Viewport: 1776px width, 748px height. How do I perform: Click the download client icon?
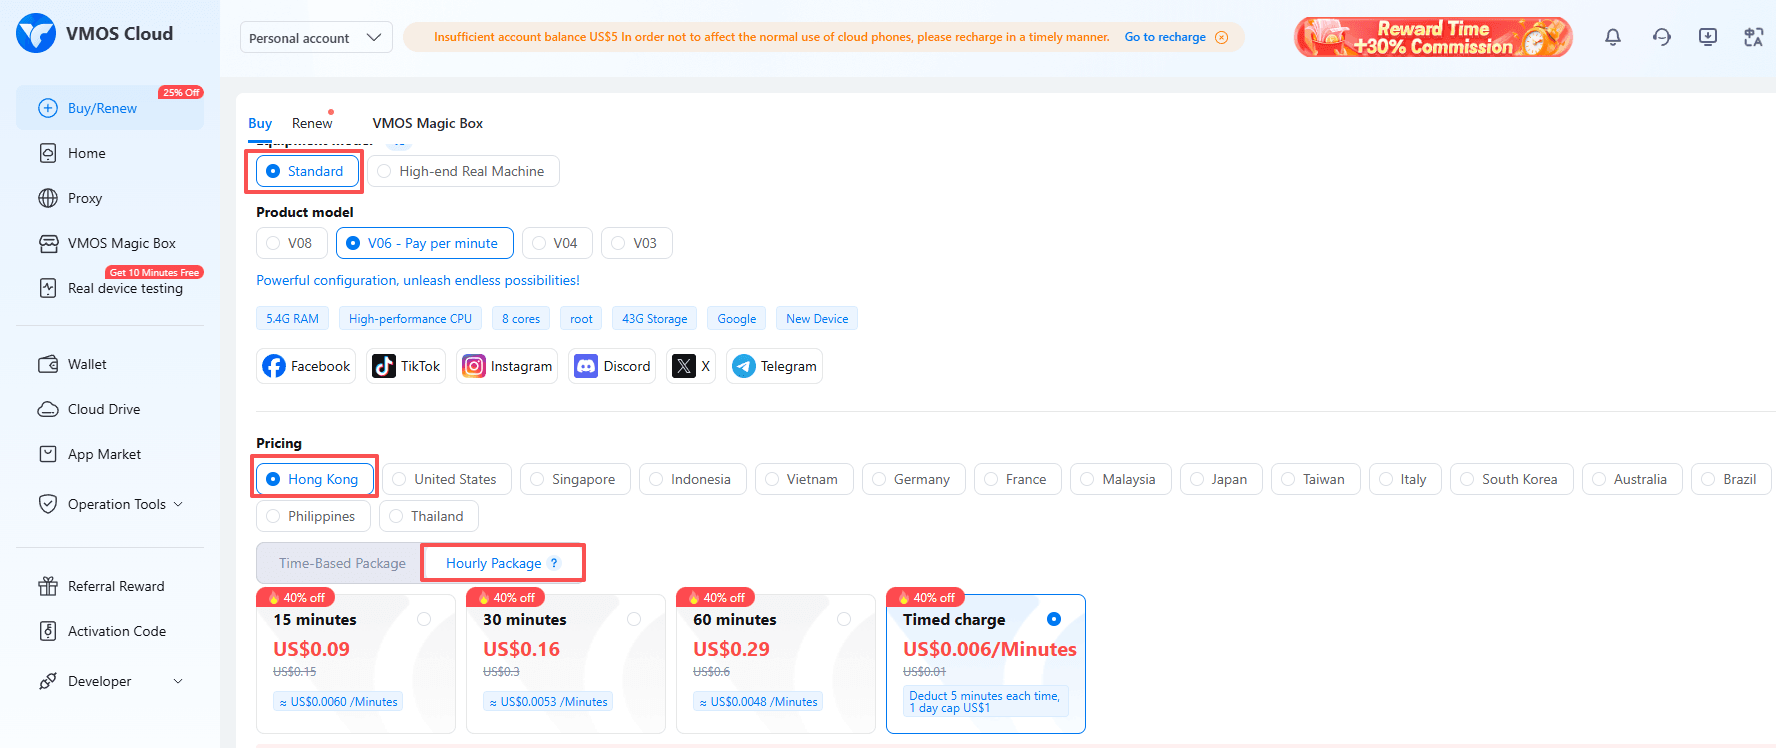point(1707,37)
